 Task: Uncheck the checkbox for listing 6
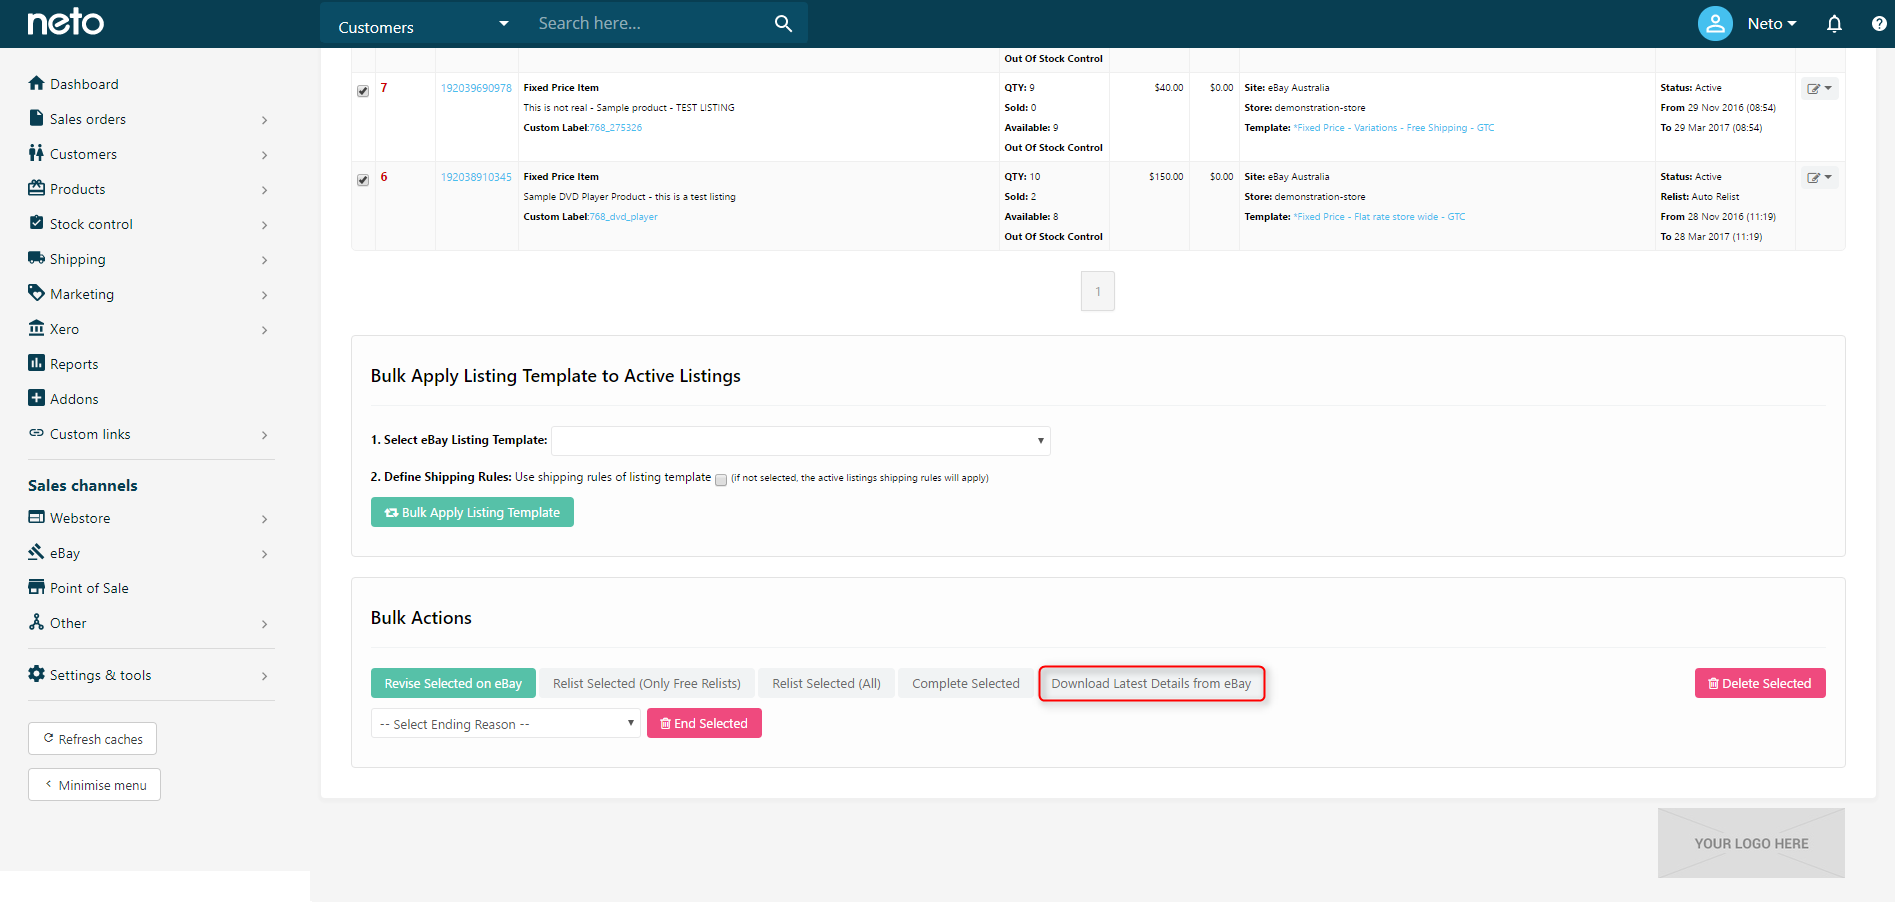(x=363, y=180)
